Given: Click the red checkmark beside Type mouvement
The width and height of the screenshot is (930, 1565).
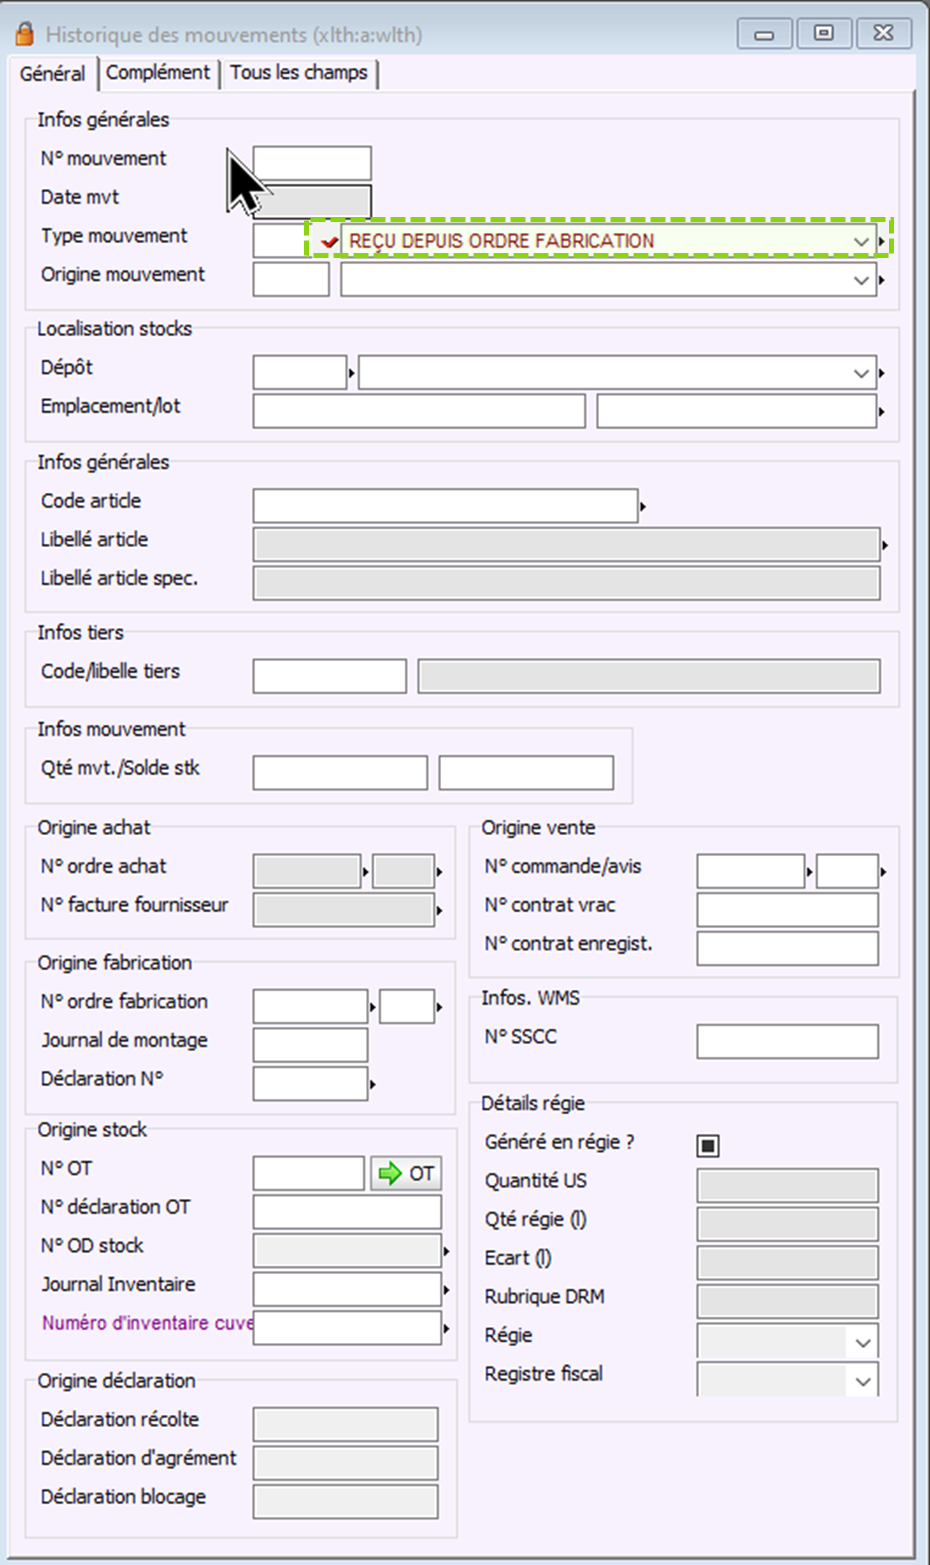Looking at the screenshot, I should [x=329, y=241].
